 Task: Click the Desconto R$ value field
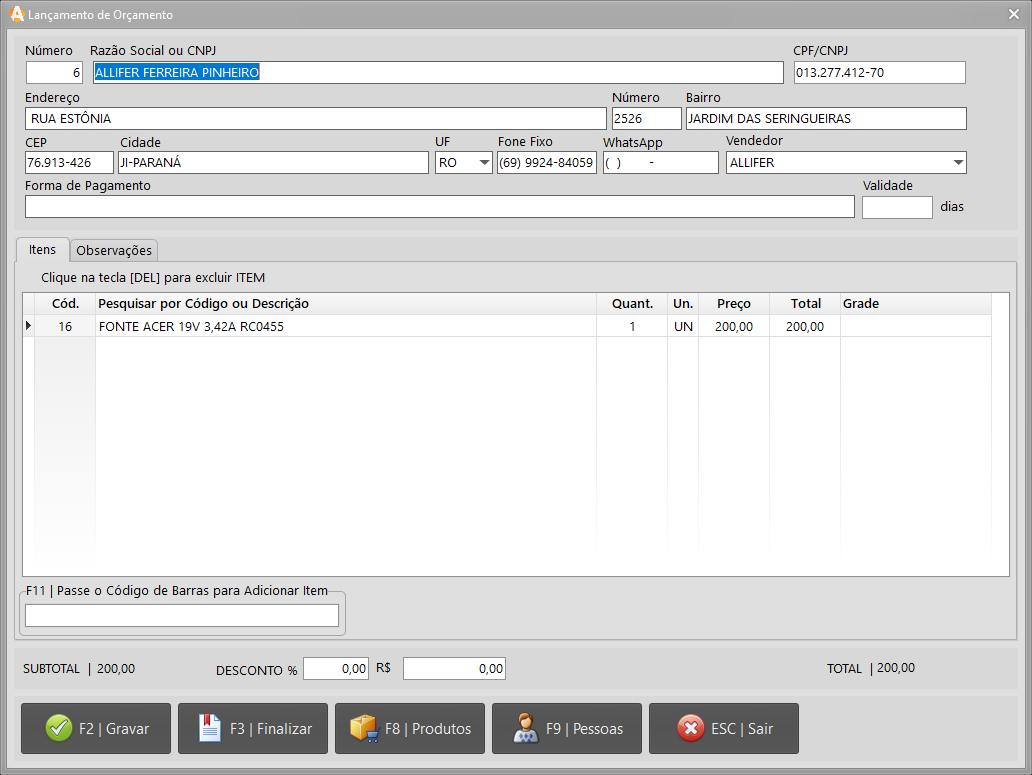(453, 669)
